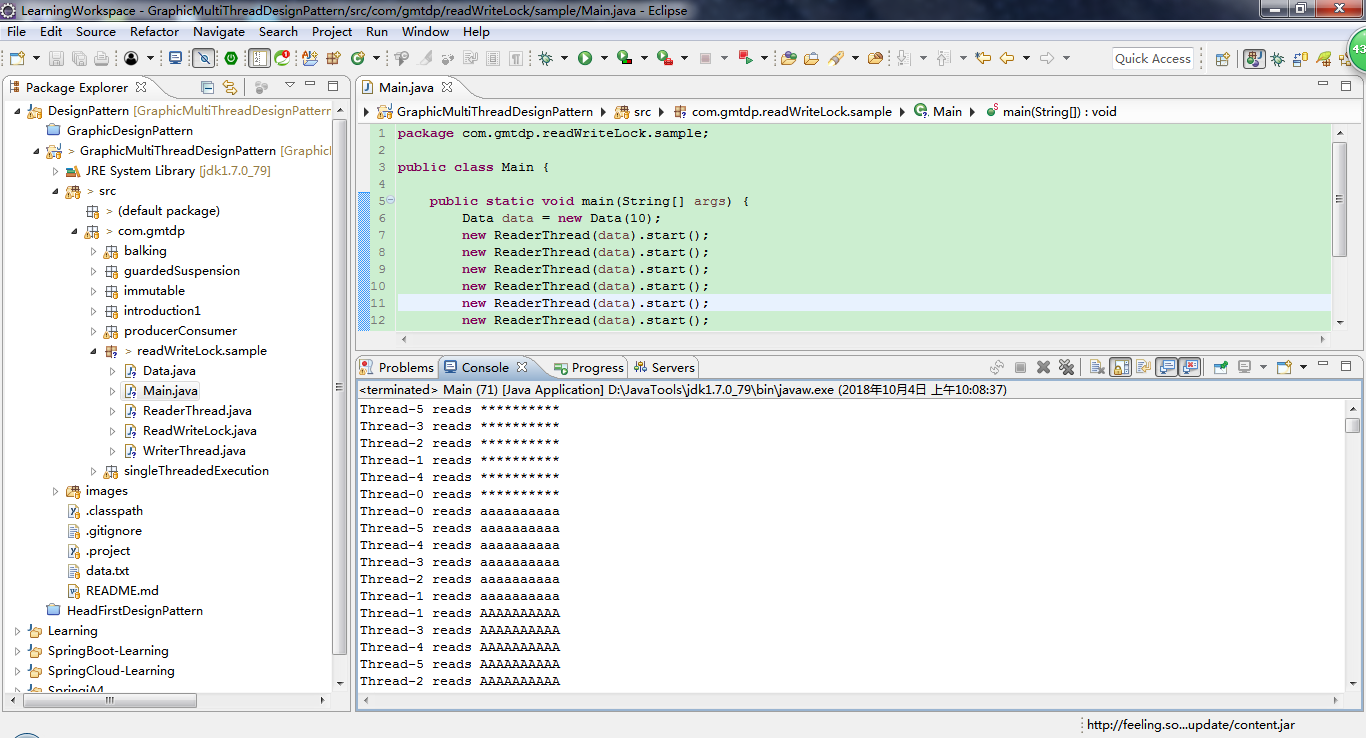Expand the balking package node
Viewport: 1366px width, 738px height.
click(x=94, y=251)
